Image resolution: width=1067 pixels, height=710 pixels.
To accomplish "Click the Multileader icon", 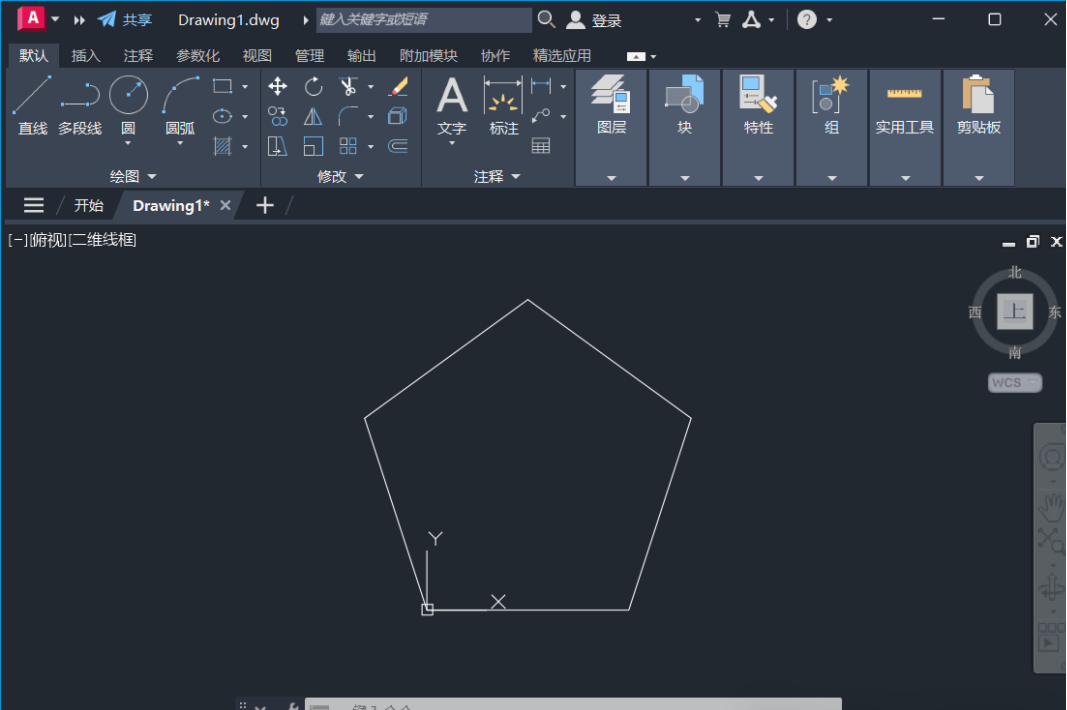I will [541, 116].
